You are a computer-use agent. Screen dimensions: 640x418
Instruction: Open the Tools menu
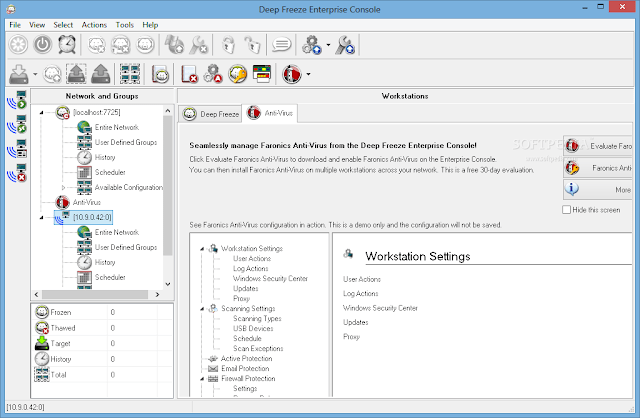click(x=125, y=25)
